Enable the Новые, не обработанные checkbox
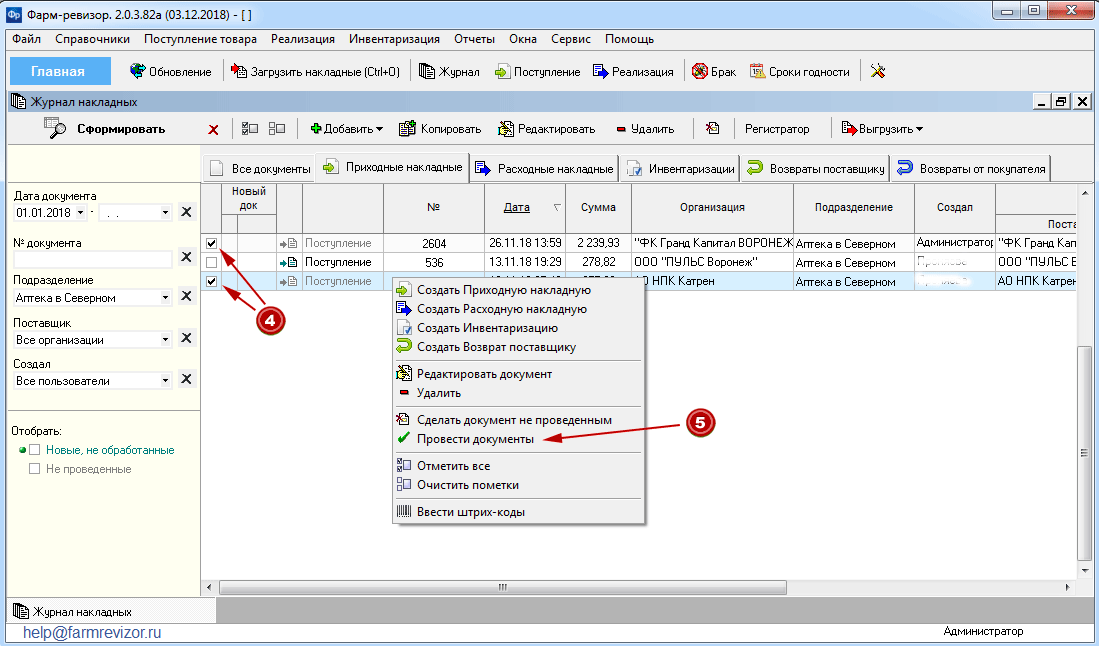This screenshot has height=646, width=1099. coord(34,450)
